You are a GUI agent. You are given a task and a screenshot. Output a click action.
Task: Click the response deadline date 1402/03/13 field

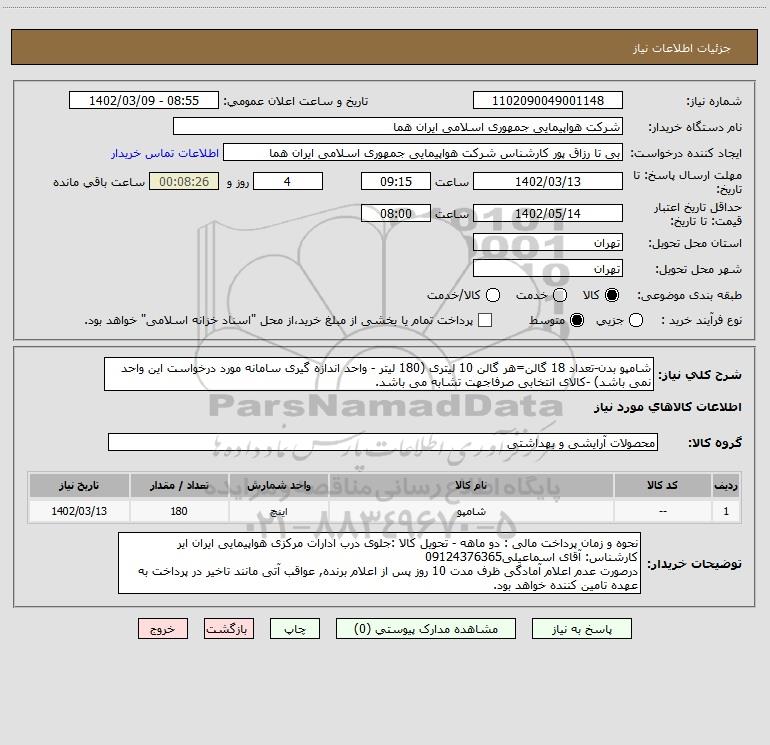548,181
